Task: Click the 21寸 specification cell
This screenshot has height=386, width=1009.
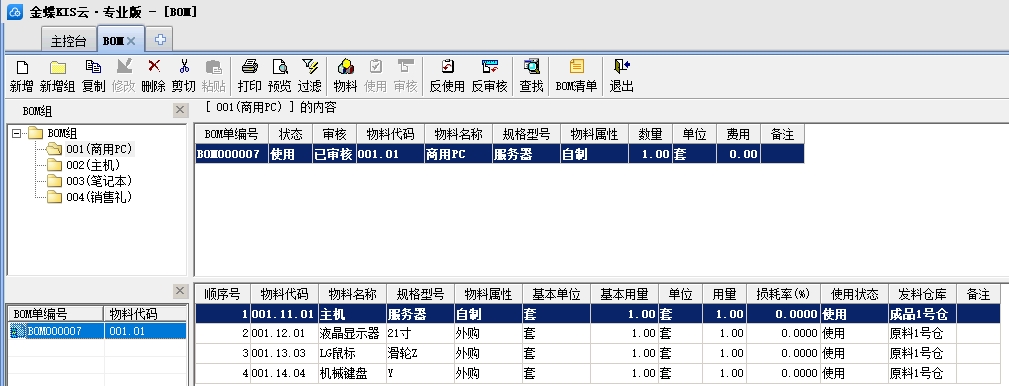Action: point(420,334)
